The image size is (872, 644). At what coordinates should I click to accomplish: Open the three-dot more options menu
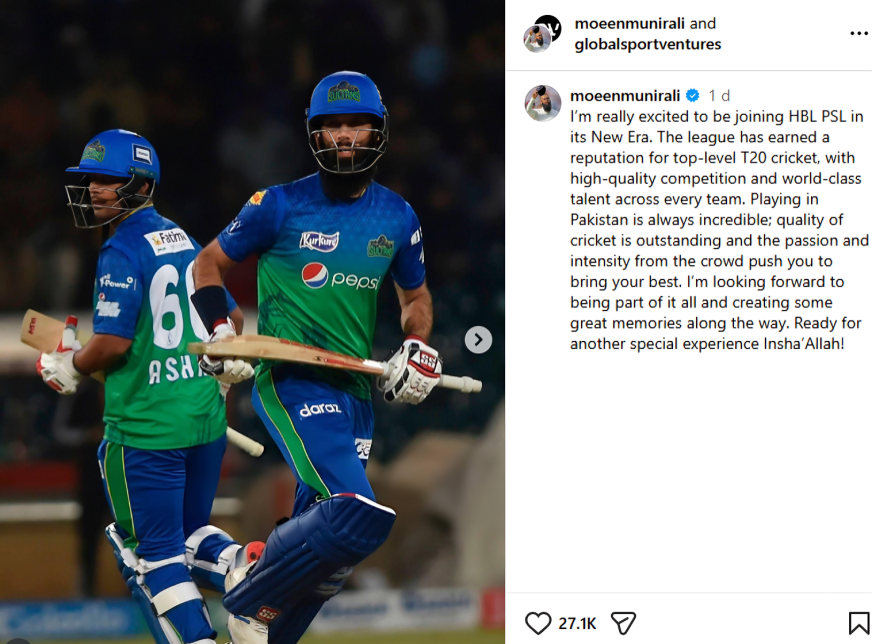[859, 34]
